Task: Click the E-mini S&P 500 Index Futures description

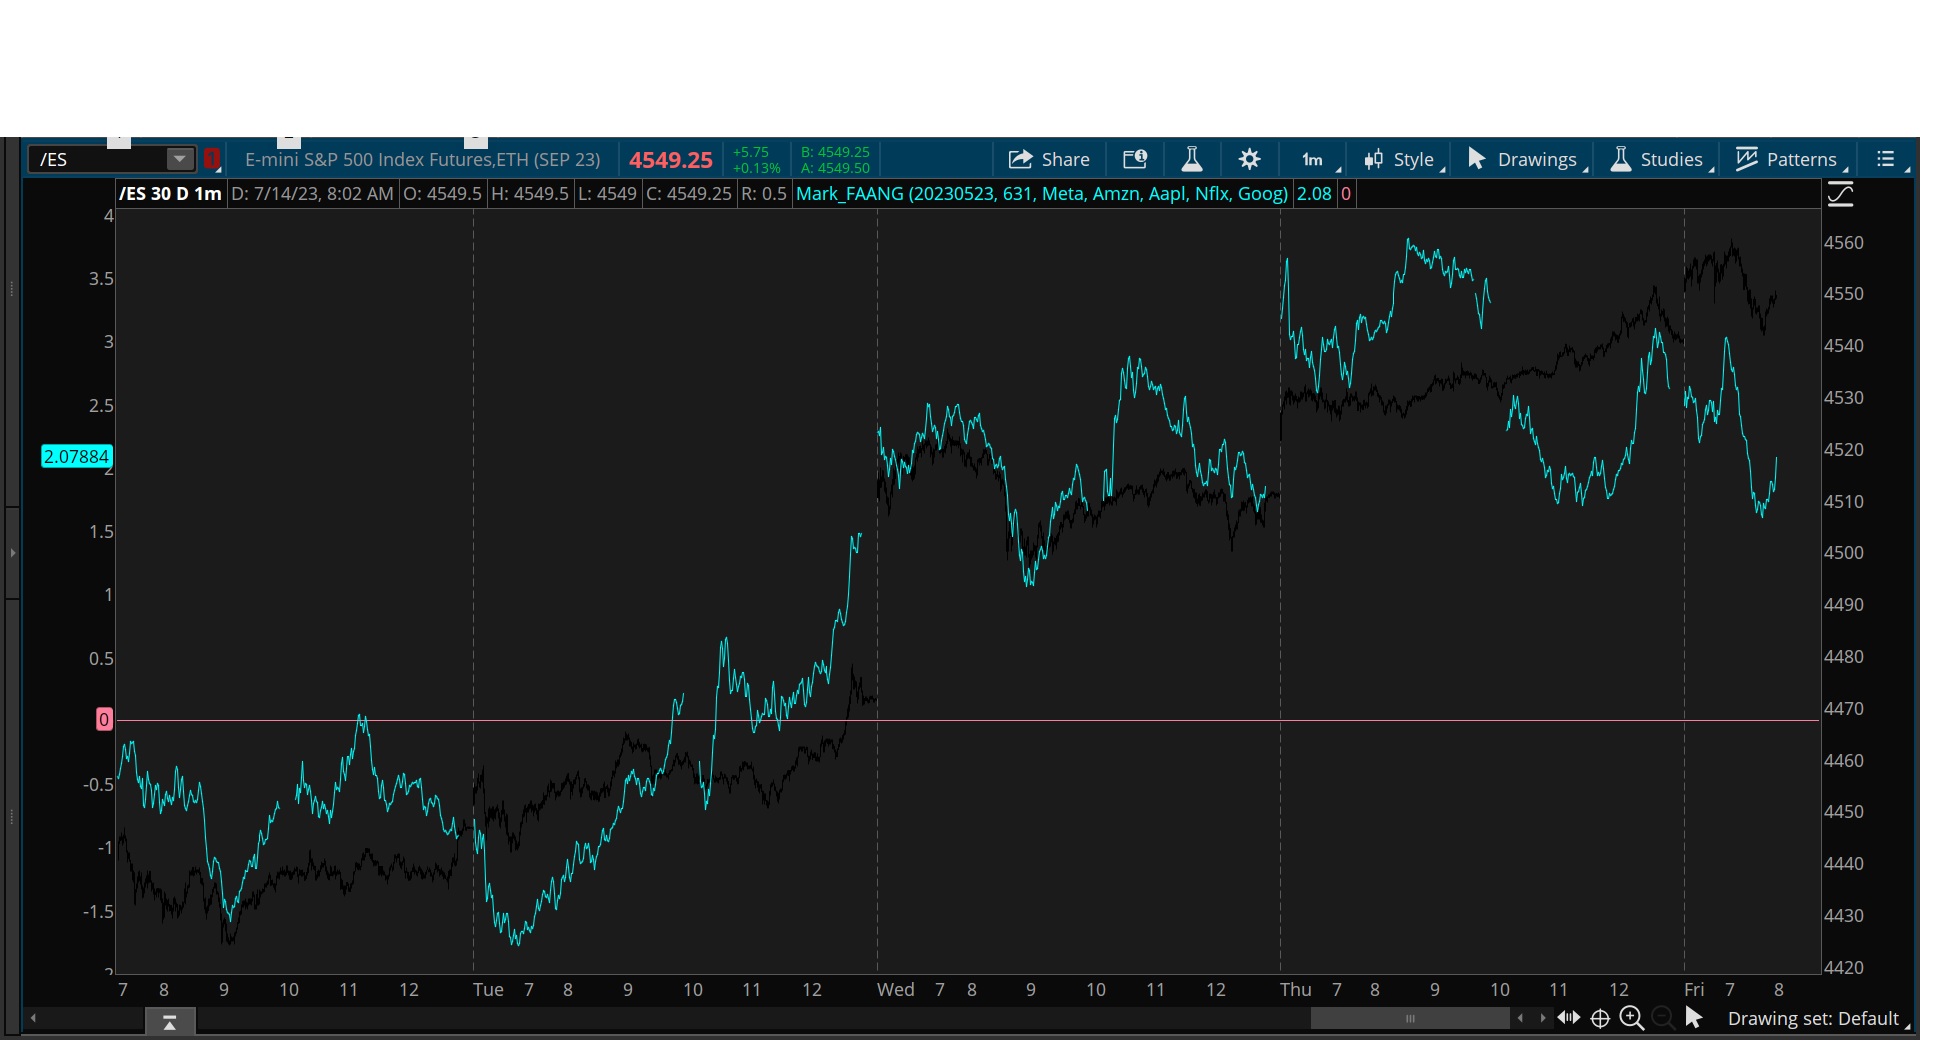Action: pos(423,159)
